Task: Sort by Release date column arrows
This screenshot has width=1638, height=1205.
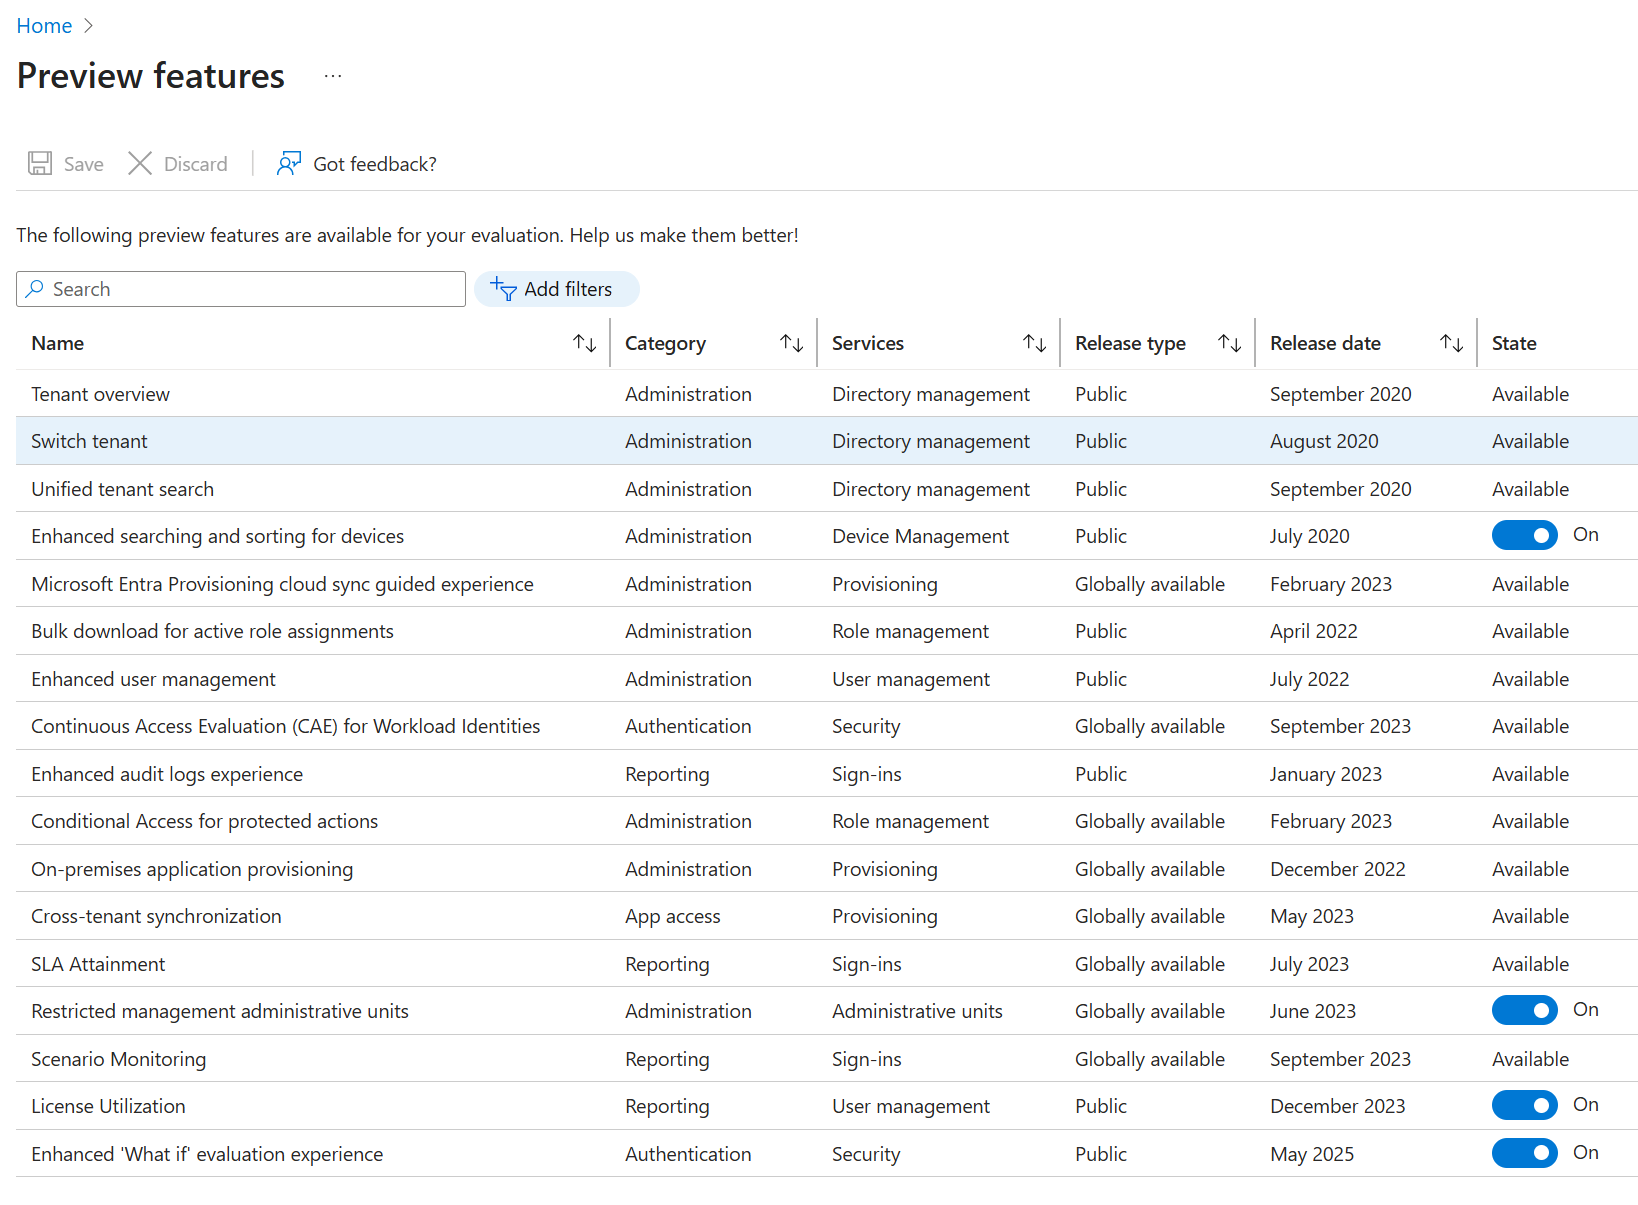Action: (x=1452, y=344)
